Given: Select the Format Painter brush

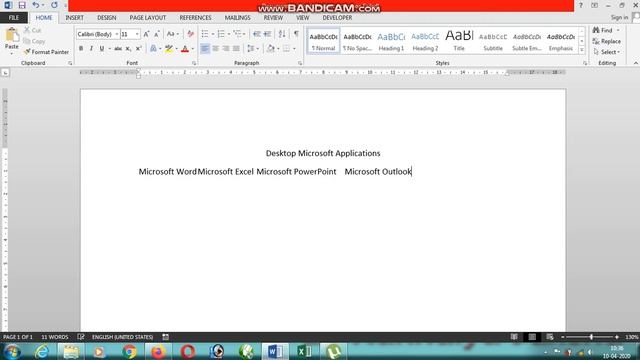Looking at the screenshot, I should pos(46,52).
